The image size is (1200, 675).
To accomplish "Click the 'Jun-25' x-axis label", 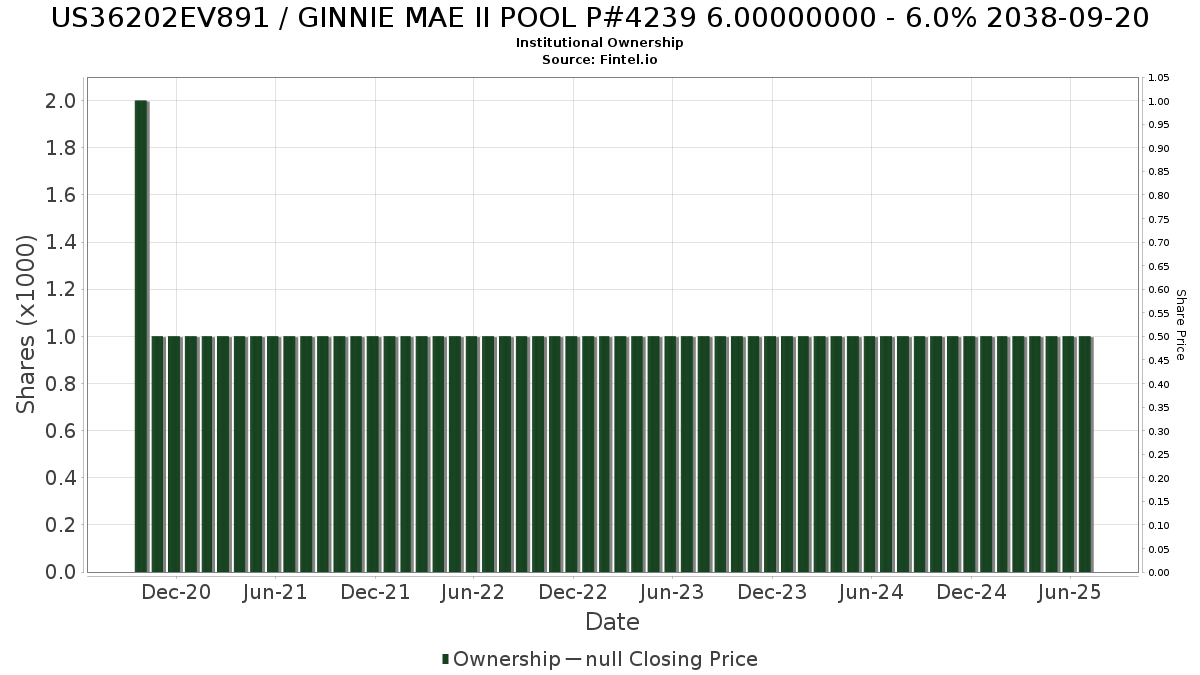I will [x=1070, y=592].
